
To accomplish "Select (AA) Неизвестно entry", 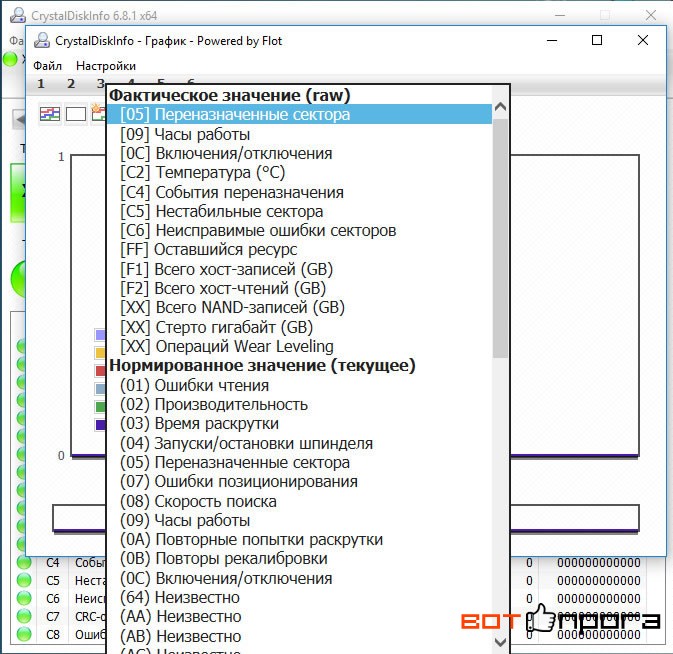I will 299,616.
